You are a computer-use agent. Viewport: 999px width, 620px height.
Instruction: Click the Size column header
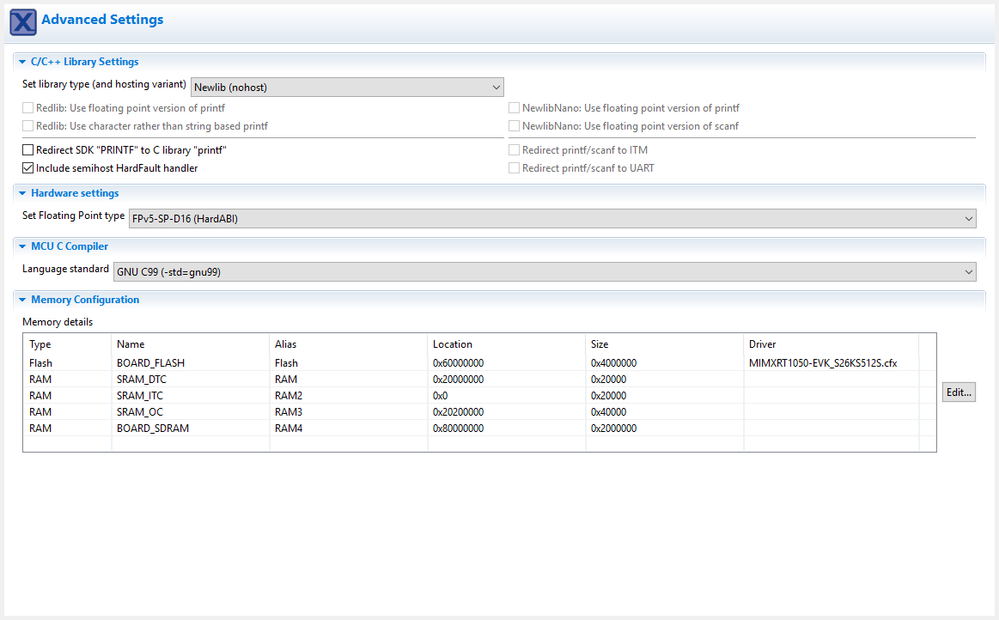click(665, 344)
